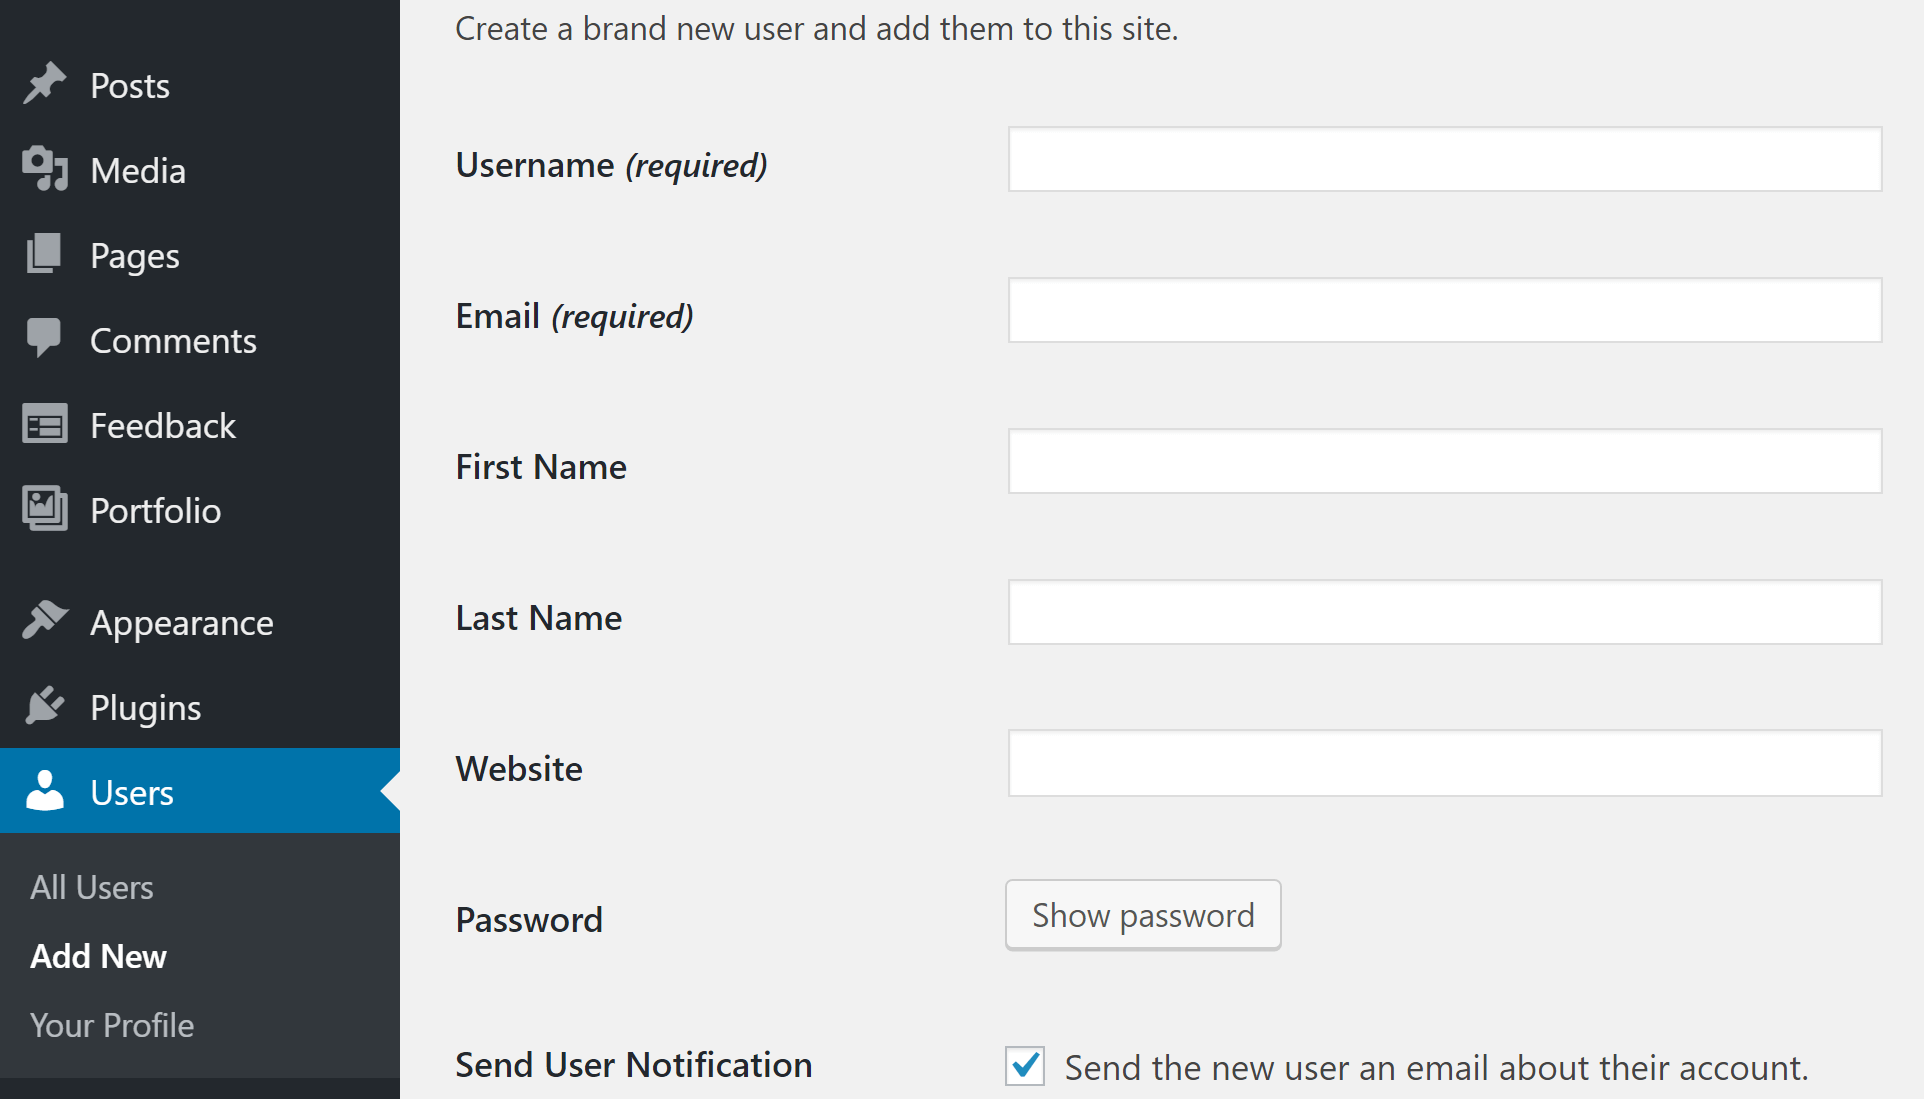Select the Users person icon

44,791
